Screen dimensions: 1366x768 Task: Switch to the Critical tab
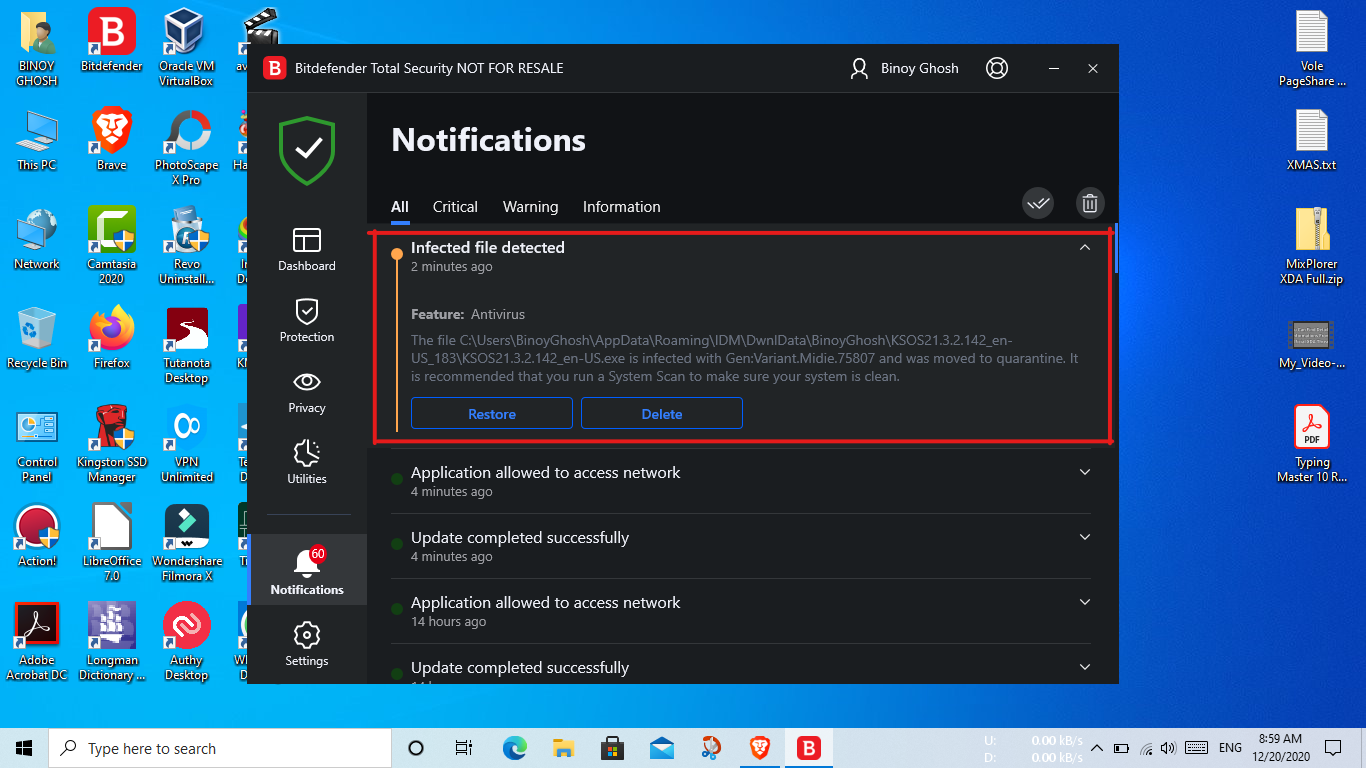point(455,207)
